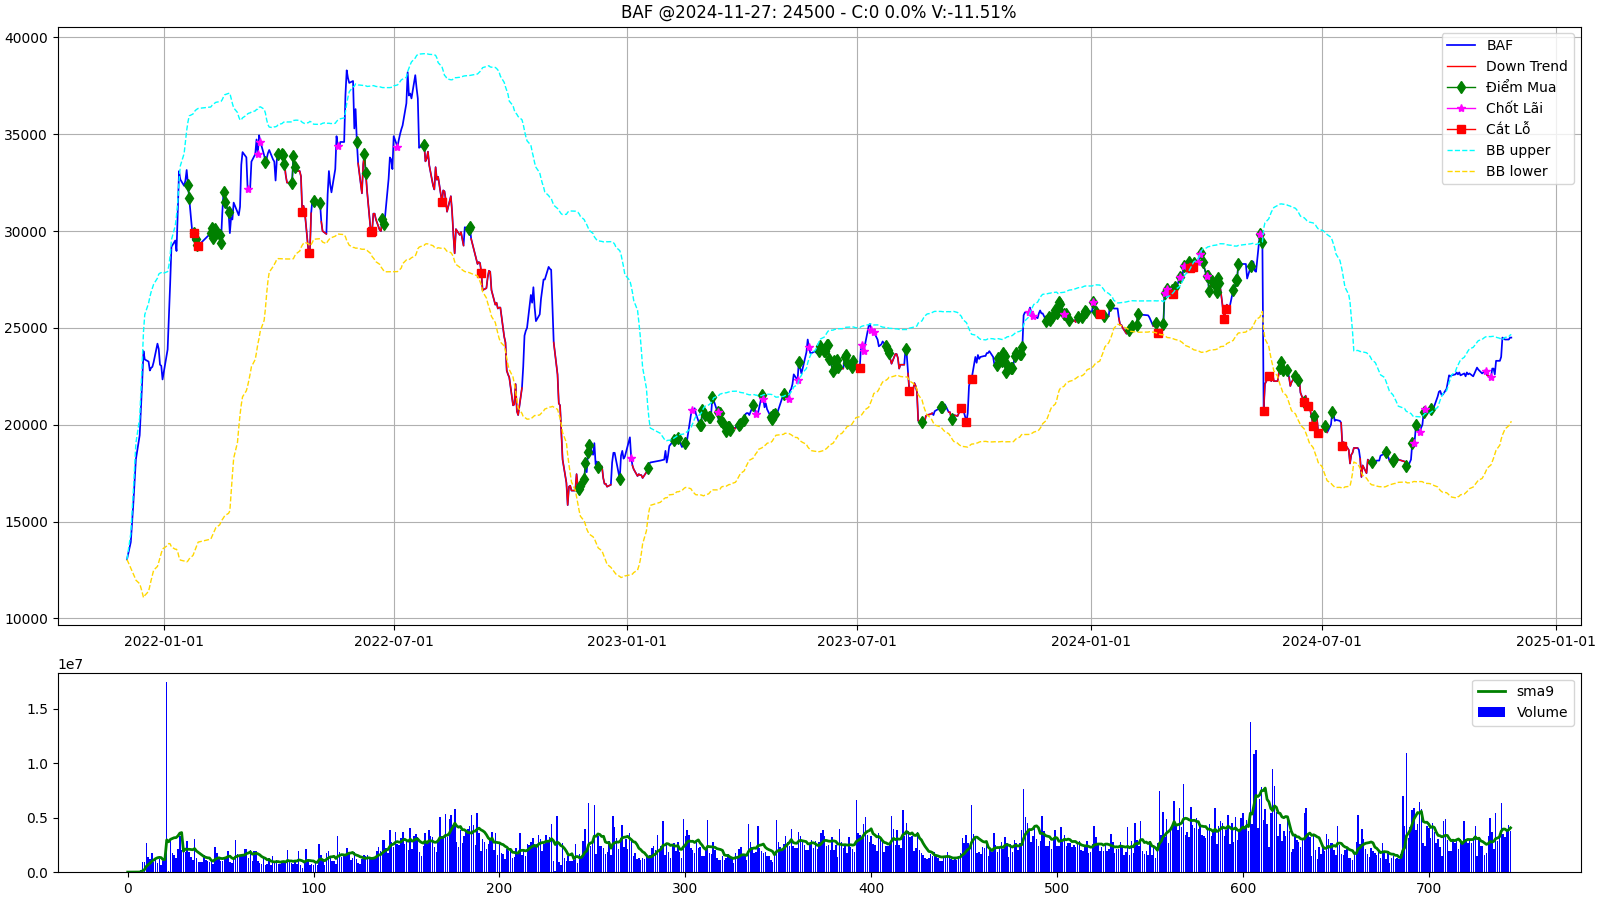Click the chart title starting with BAF @2024-11-27
This screenshot has height=900, width=1600.
[x=818, y=12]
